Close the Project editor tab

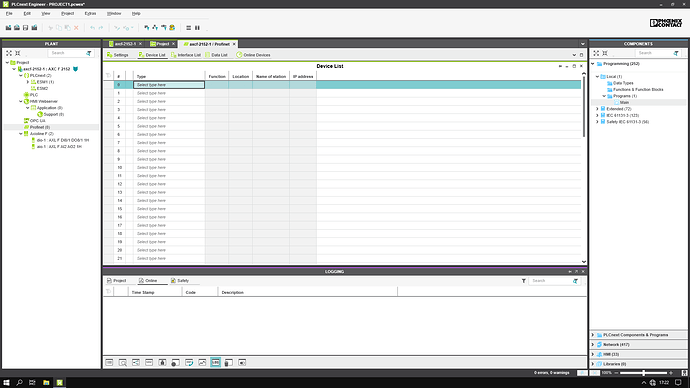173,44
